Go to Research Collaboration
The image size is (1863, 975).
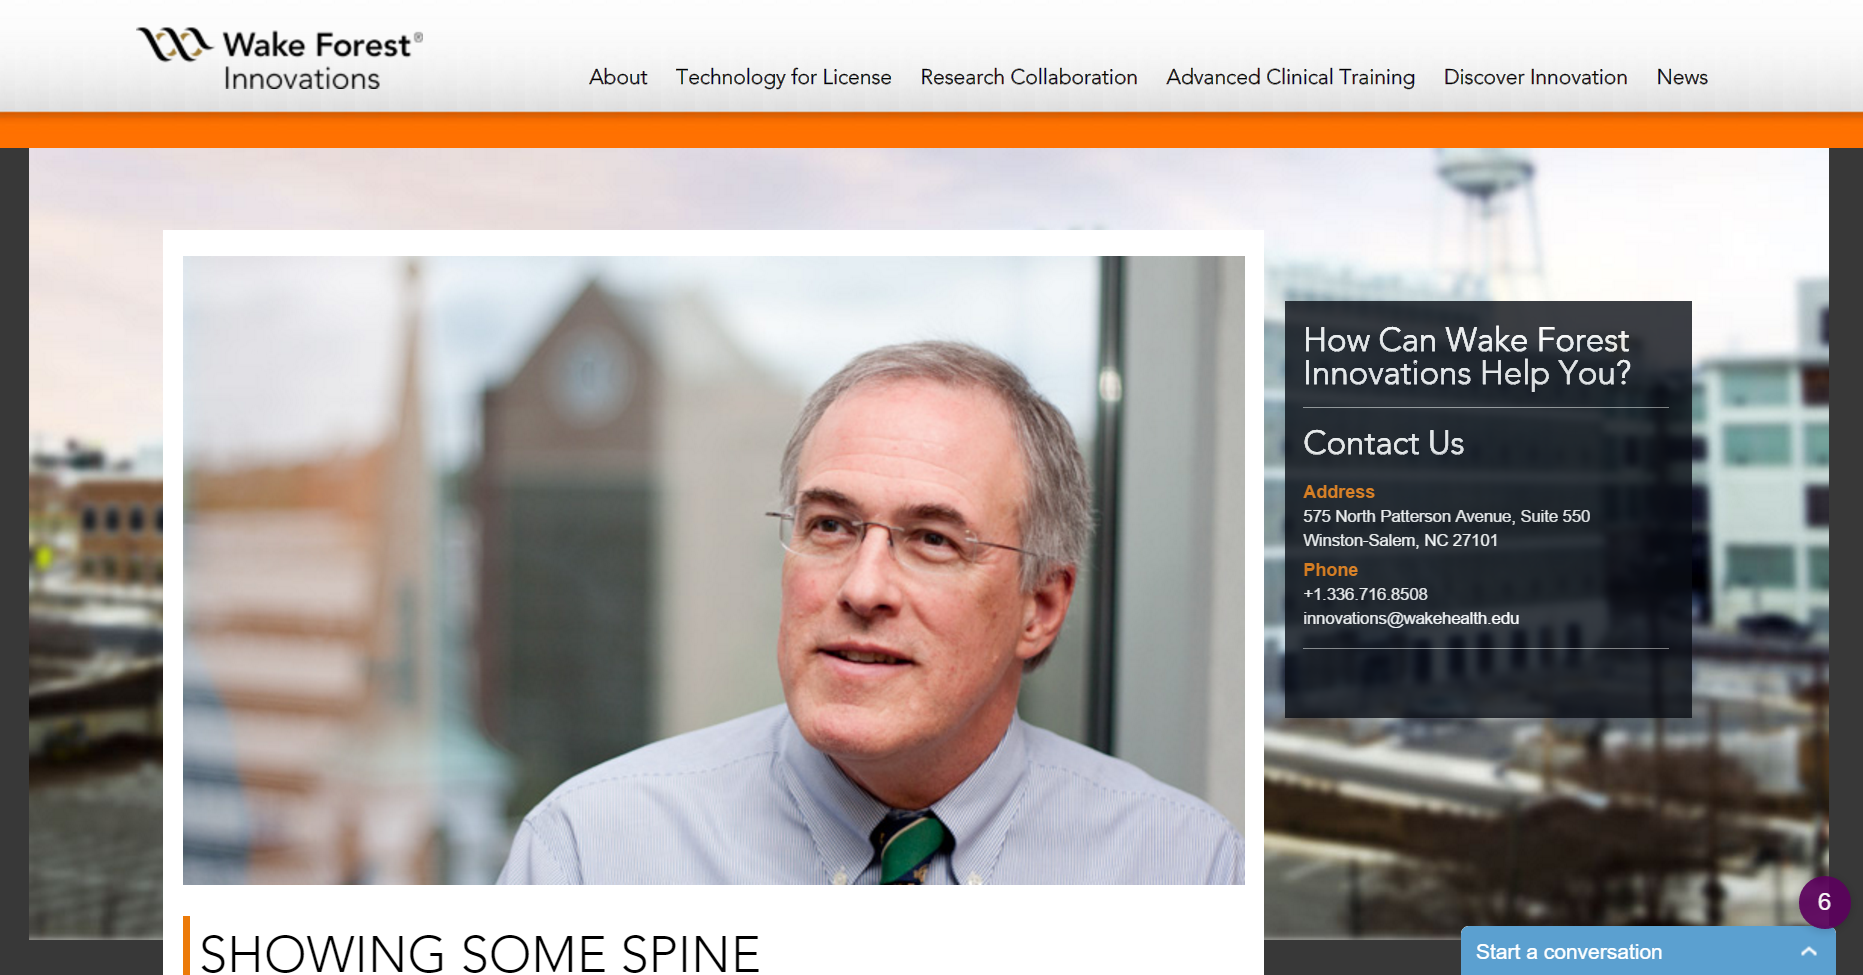click(1029, 77)
